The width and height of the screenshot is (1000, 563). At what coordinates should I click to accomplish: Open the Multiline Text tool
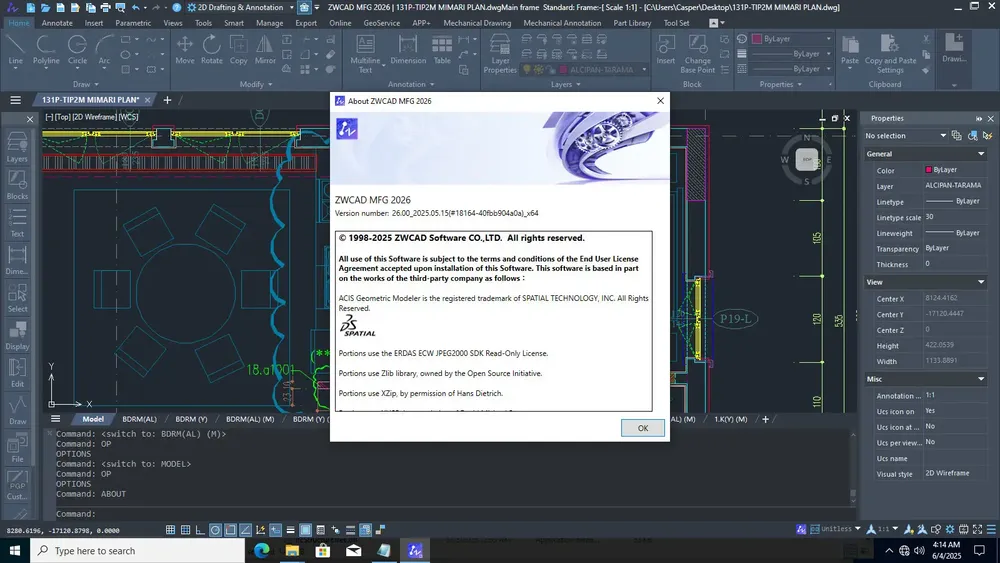coord(365,54)
